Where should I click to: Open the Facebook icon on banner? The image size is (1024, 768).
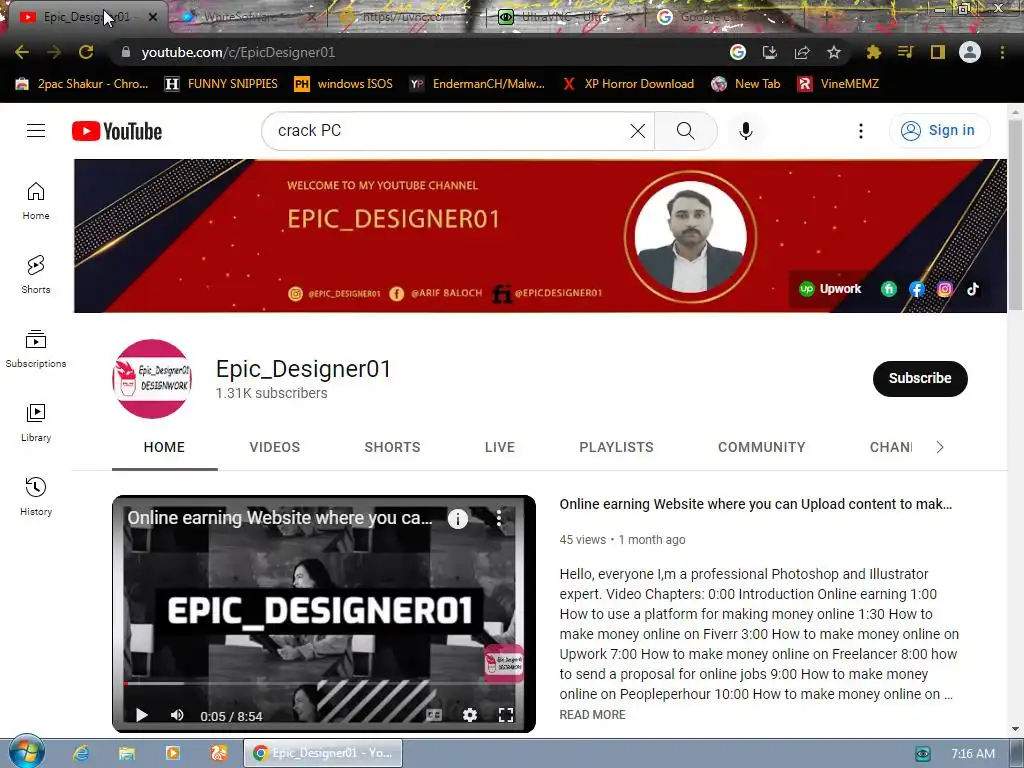point(916,289)
